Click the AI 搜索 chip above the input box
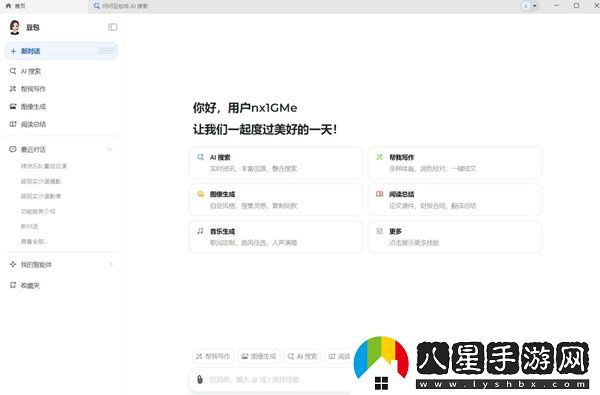 pyautogui.click(x=302, y=356)
